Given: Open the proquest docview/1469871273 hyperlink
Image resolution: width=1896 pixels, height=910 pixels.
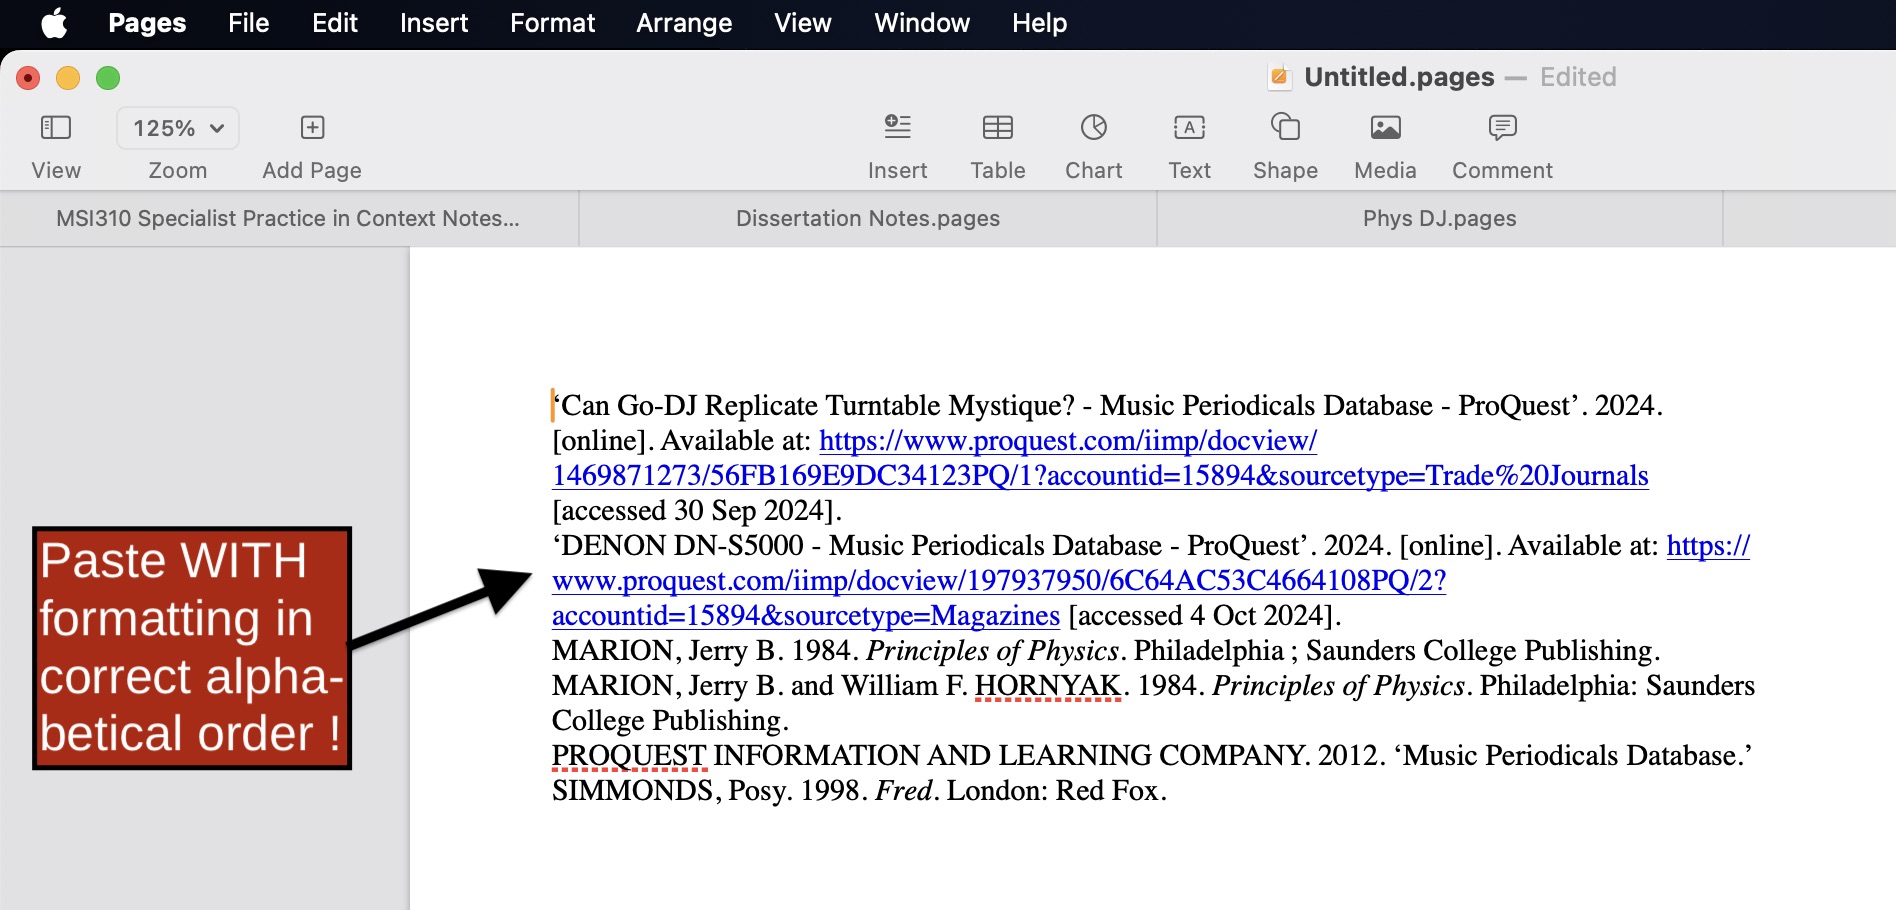Looking at the screenshot, I should click(1100, 475).
